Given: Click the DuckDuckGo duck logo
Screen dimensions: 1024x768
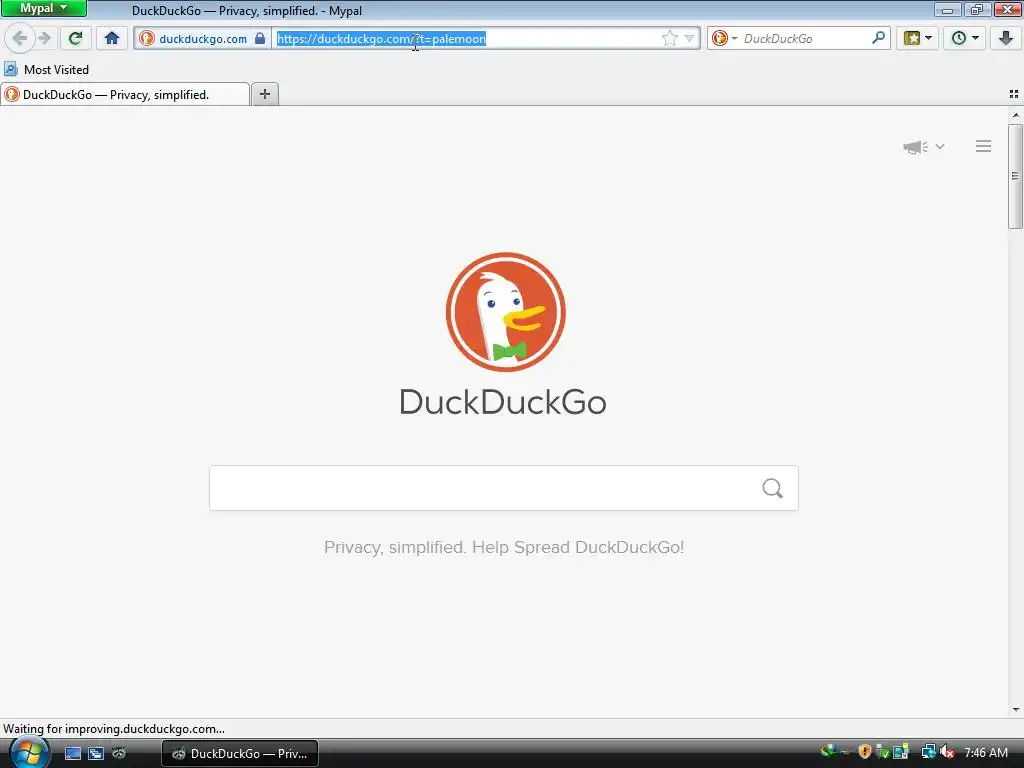Looking at the screenshot, I should point(505,312).
